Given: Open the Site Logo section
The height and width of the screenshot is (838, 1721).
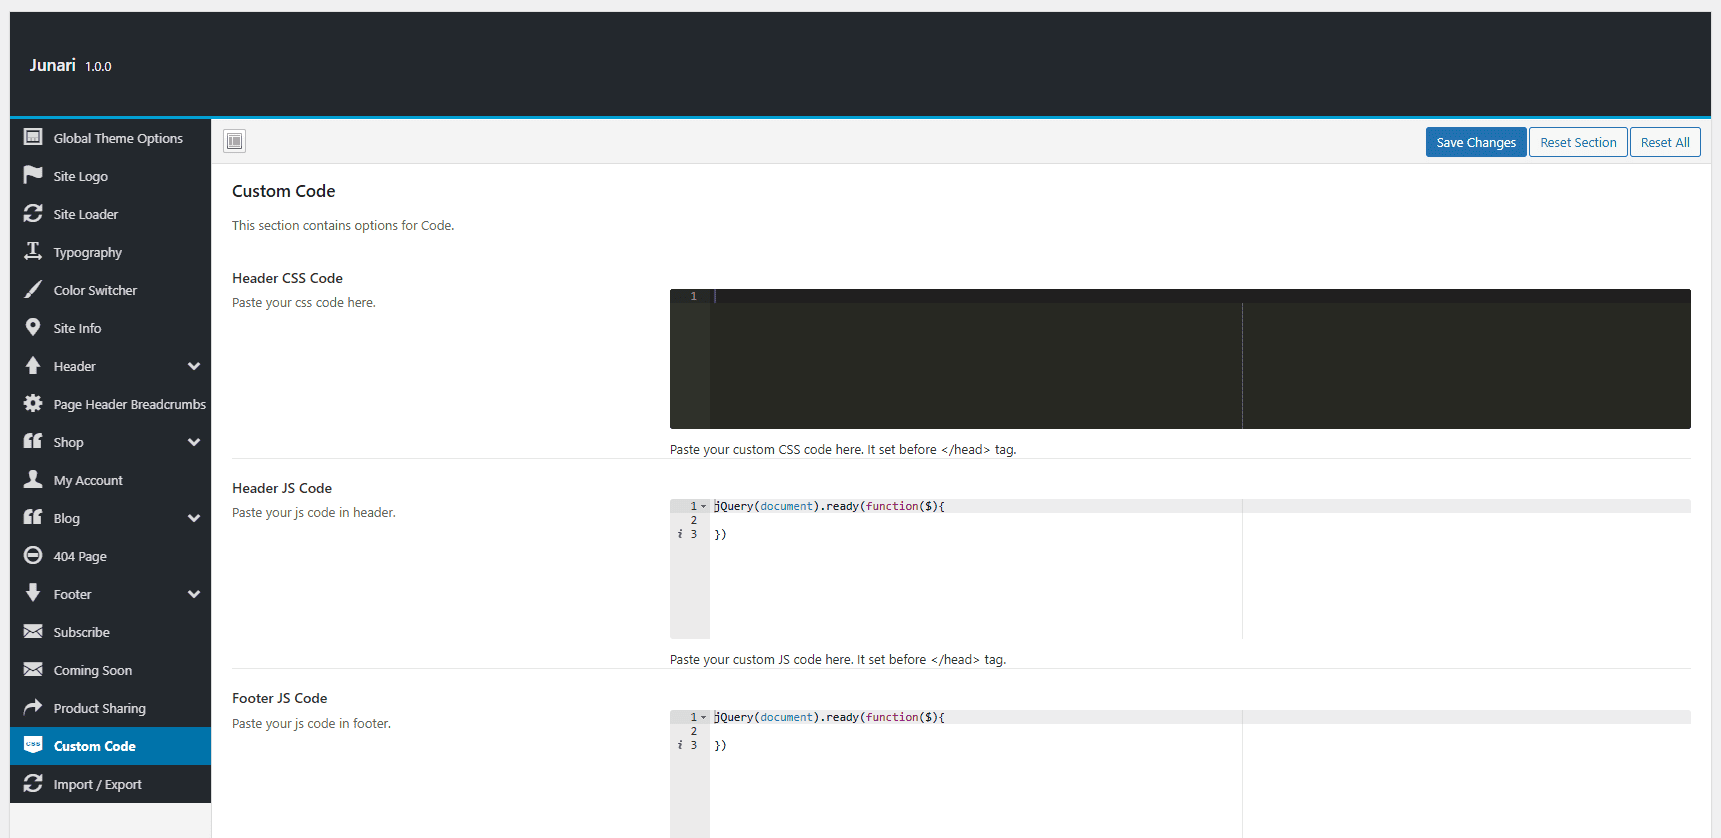Looking at the screenshot, I should tap(110, 176).
